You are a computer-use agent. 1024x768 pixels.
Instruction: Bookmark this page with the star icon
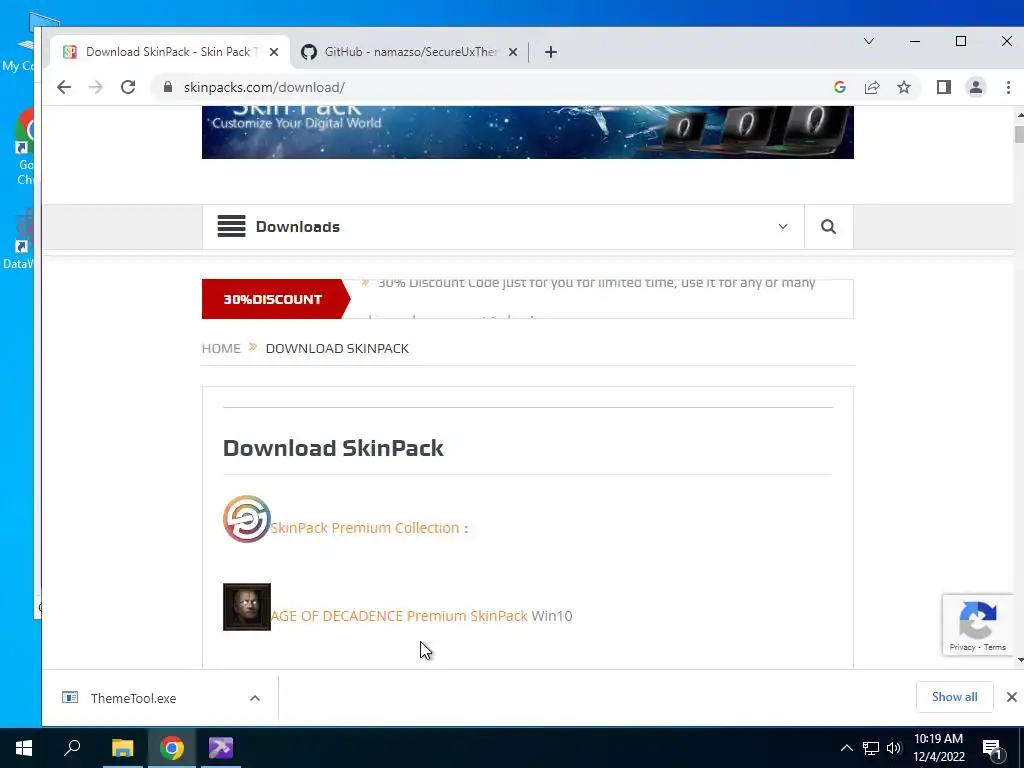(904, 87)
